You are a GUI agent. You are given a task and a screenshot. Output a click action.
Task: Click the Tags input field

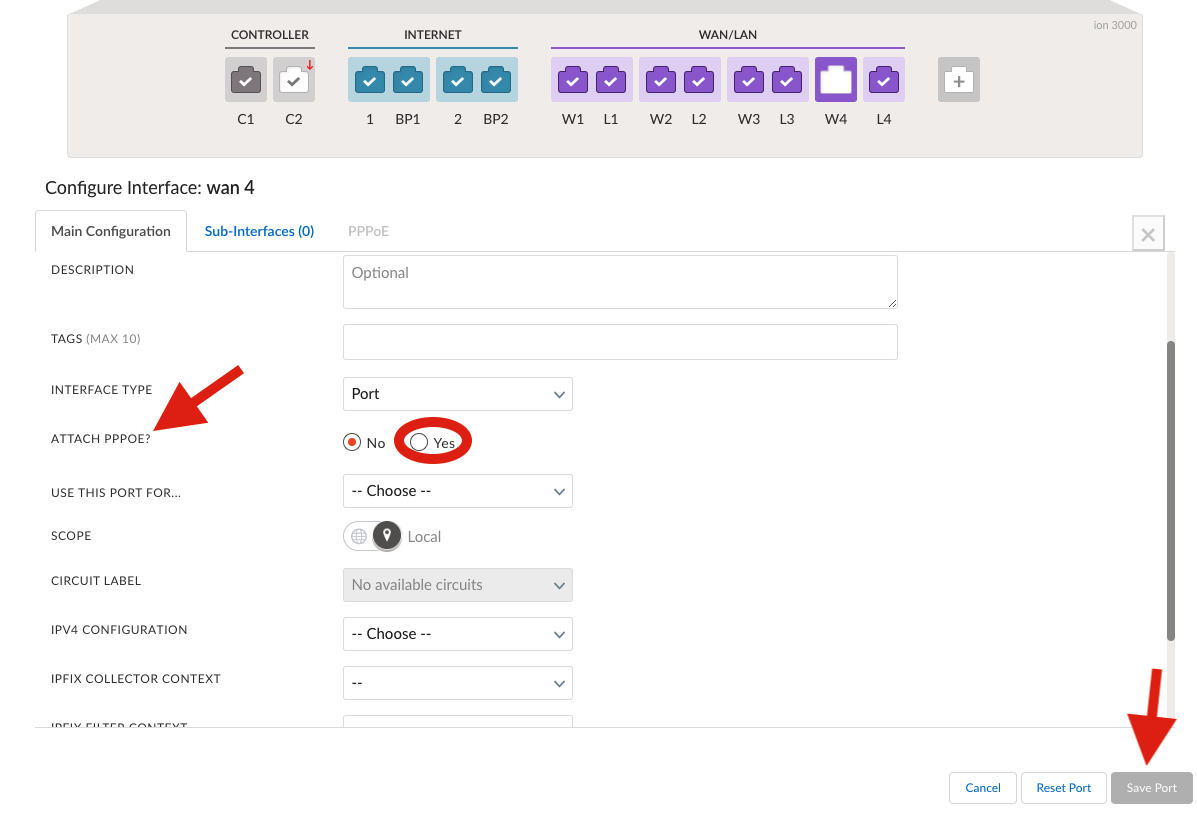620,342
